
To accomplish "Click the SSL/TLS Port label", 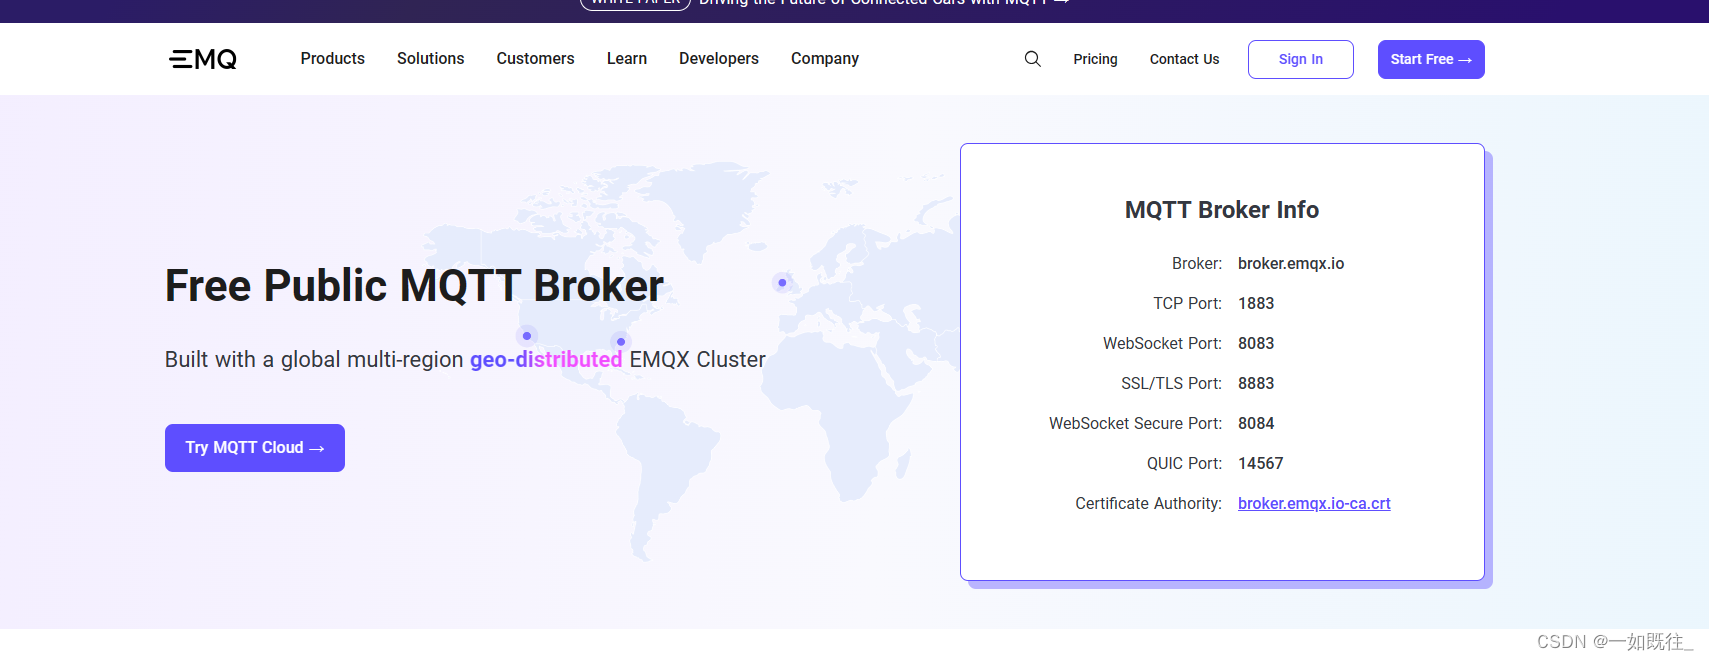I will 1171,384.
